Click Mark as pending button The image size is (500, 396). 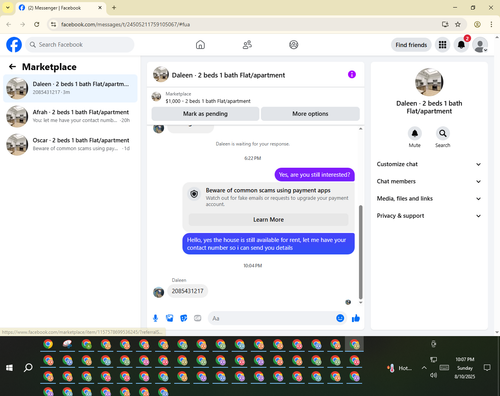click(205, 114)
